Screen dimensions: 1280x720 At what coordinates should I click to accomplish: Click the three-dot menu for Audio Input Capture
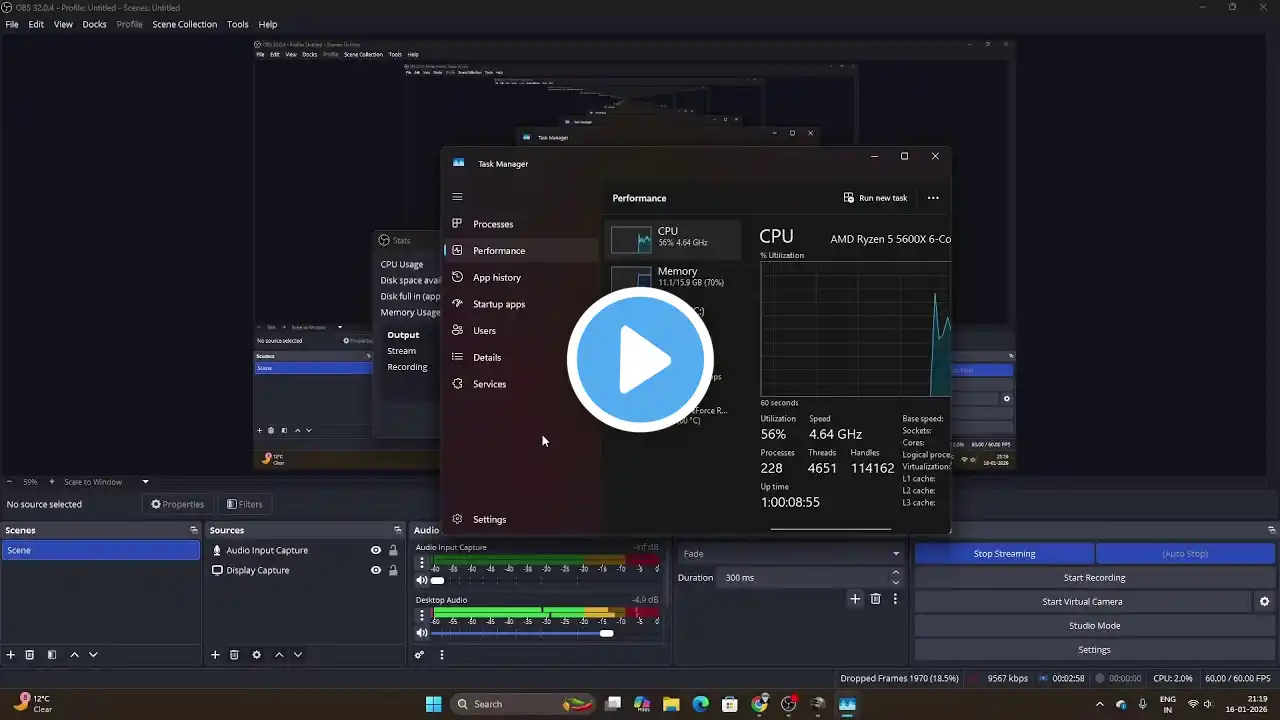(422, 563)
